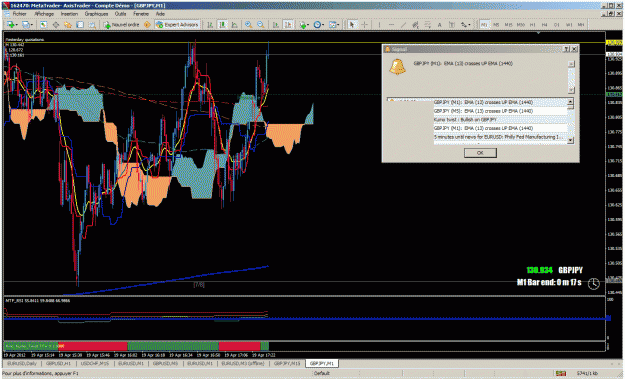Click the Nouvel ordre button
This screenshot has width=625, height=379.
click(x=121, y=25)
